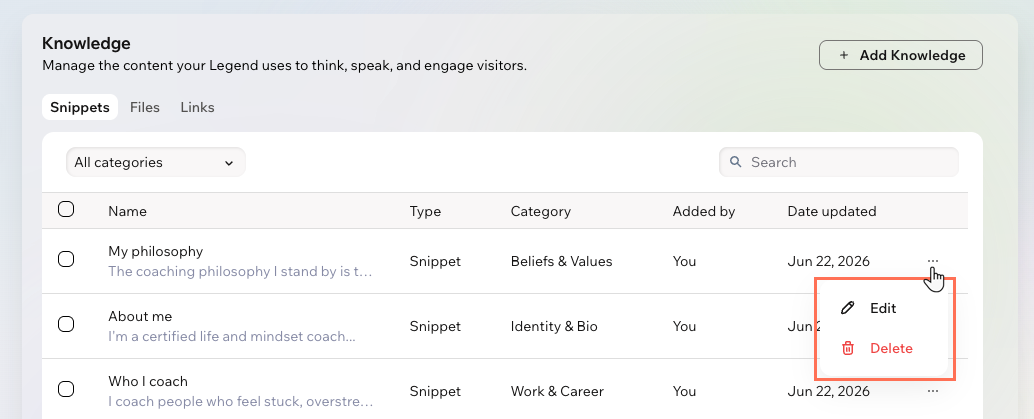Click the Knowledge heading

(86, 44)
